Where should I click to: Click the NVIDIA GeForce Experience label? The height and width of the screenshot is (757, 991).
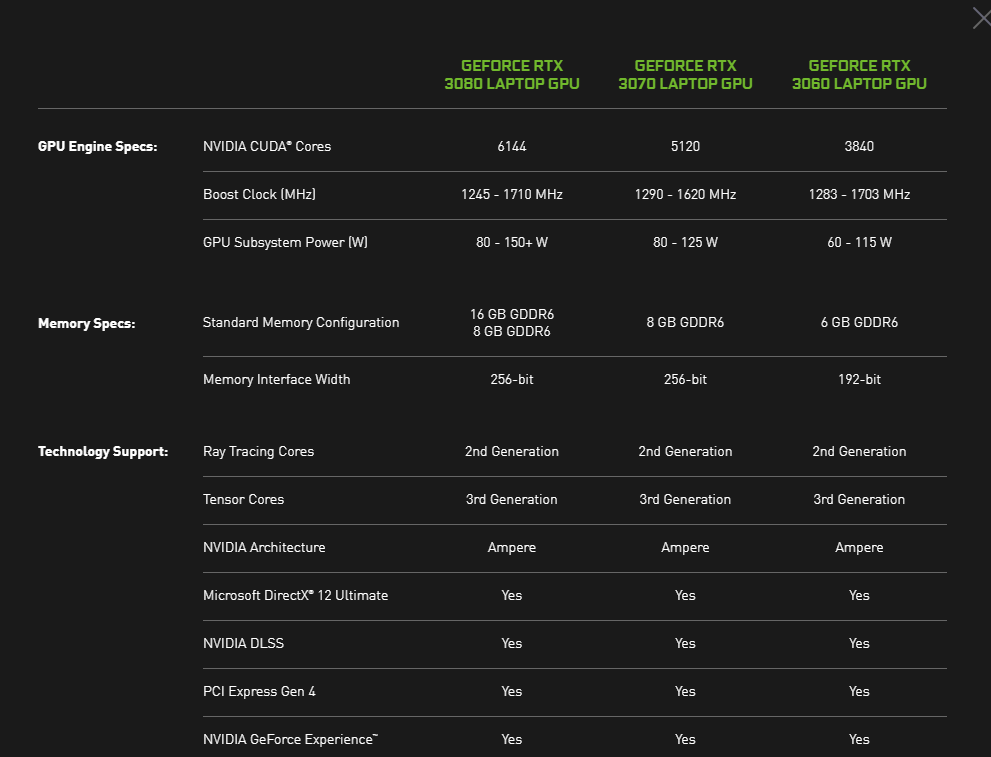coord(290,739)
